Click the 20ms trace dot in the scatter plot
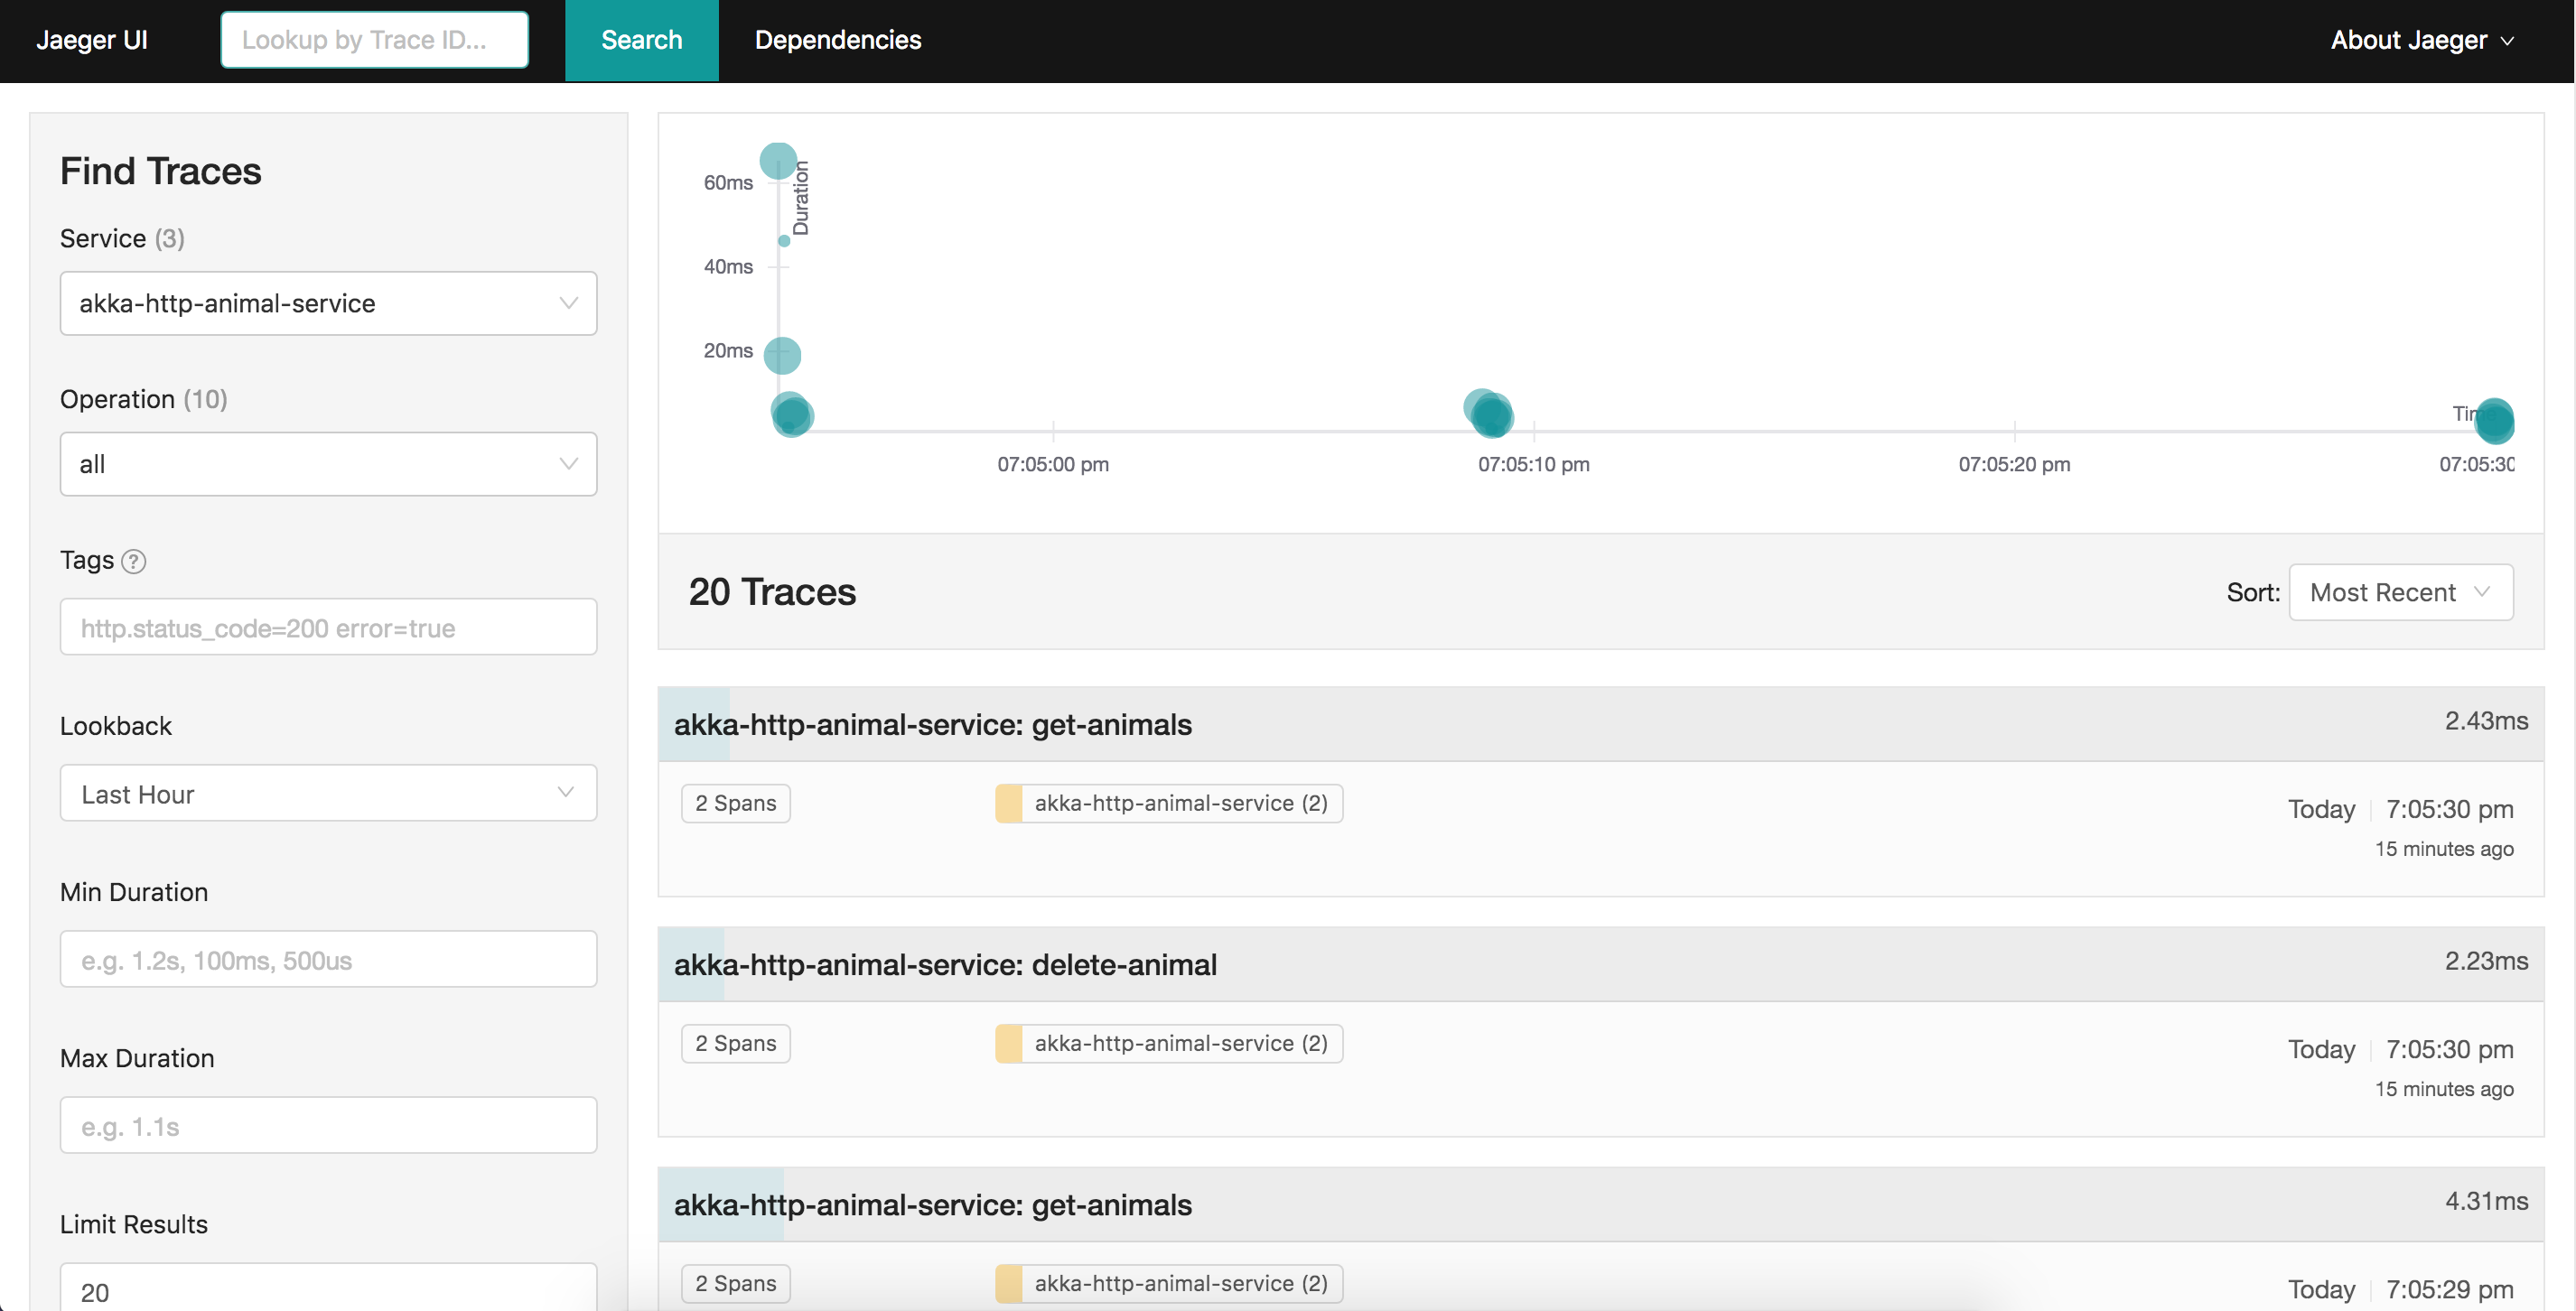The height and width of the screenshot is (1311, 2576). pyautogui.click(x=782, y=355)
